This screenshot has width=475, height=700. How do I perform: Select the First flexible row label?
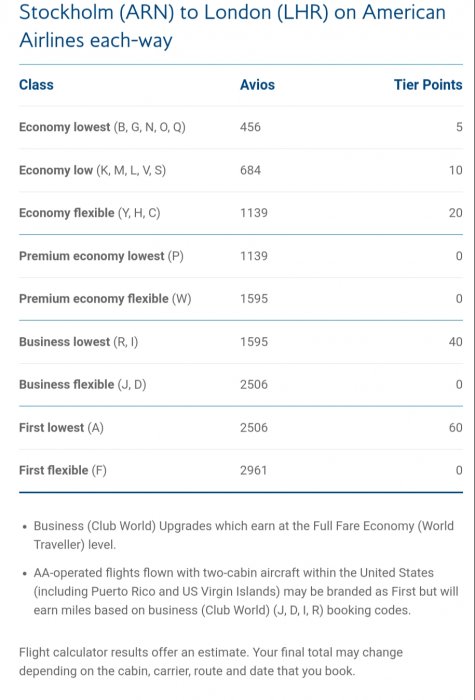63,471
